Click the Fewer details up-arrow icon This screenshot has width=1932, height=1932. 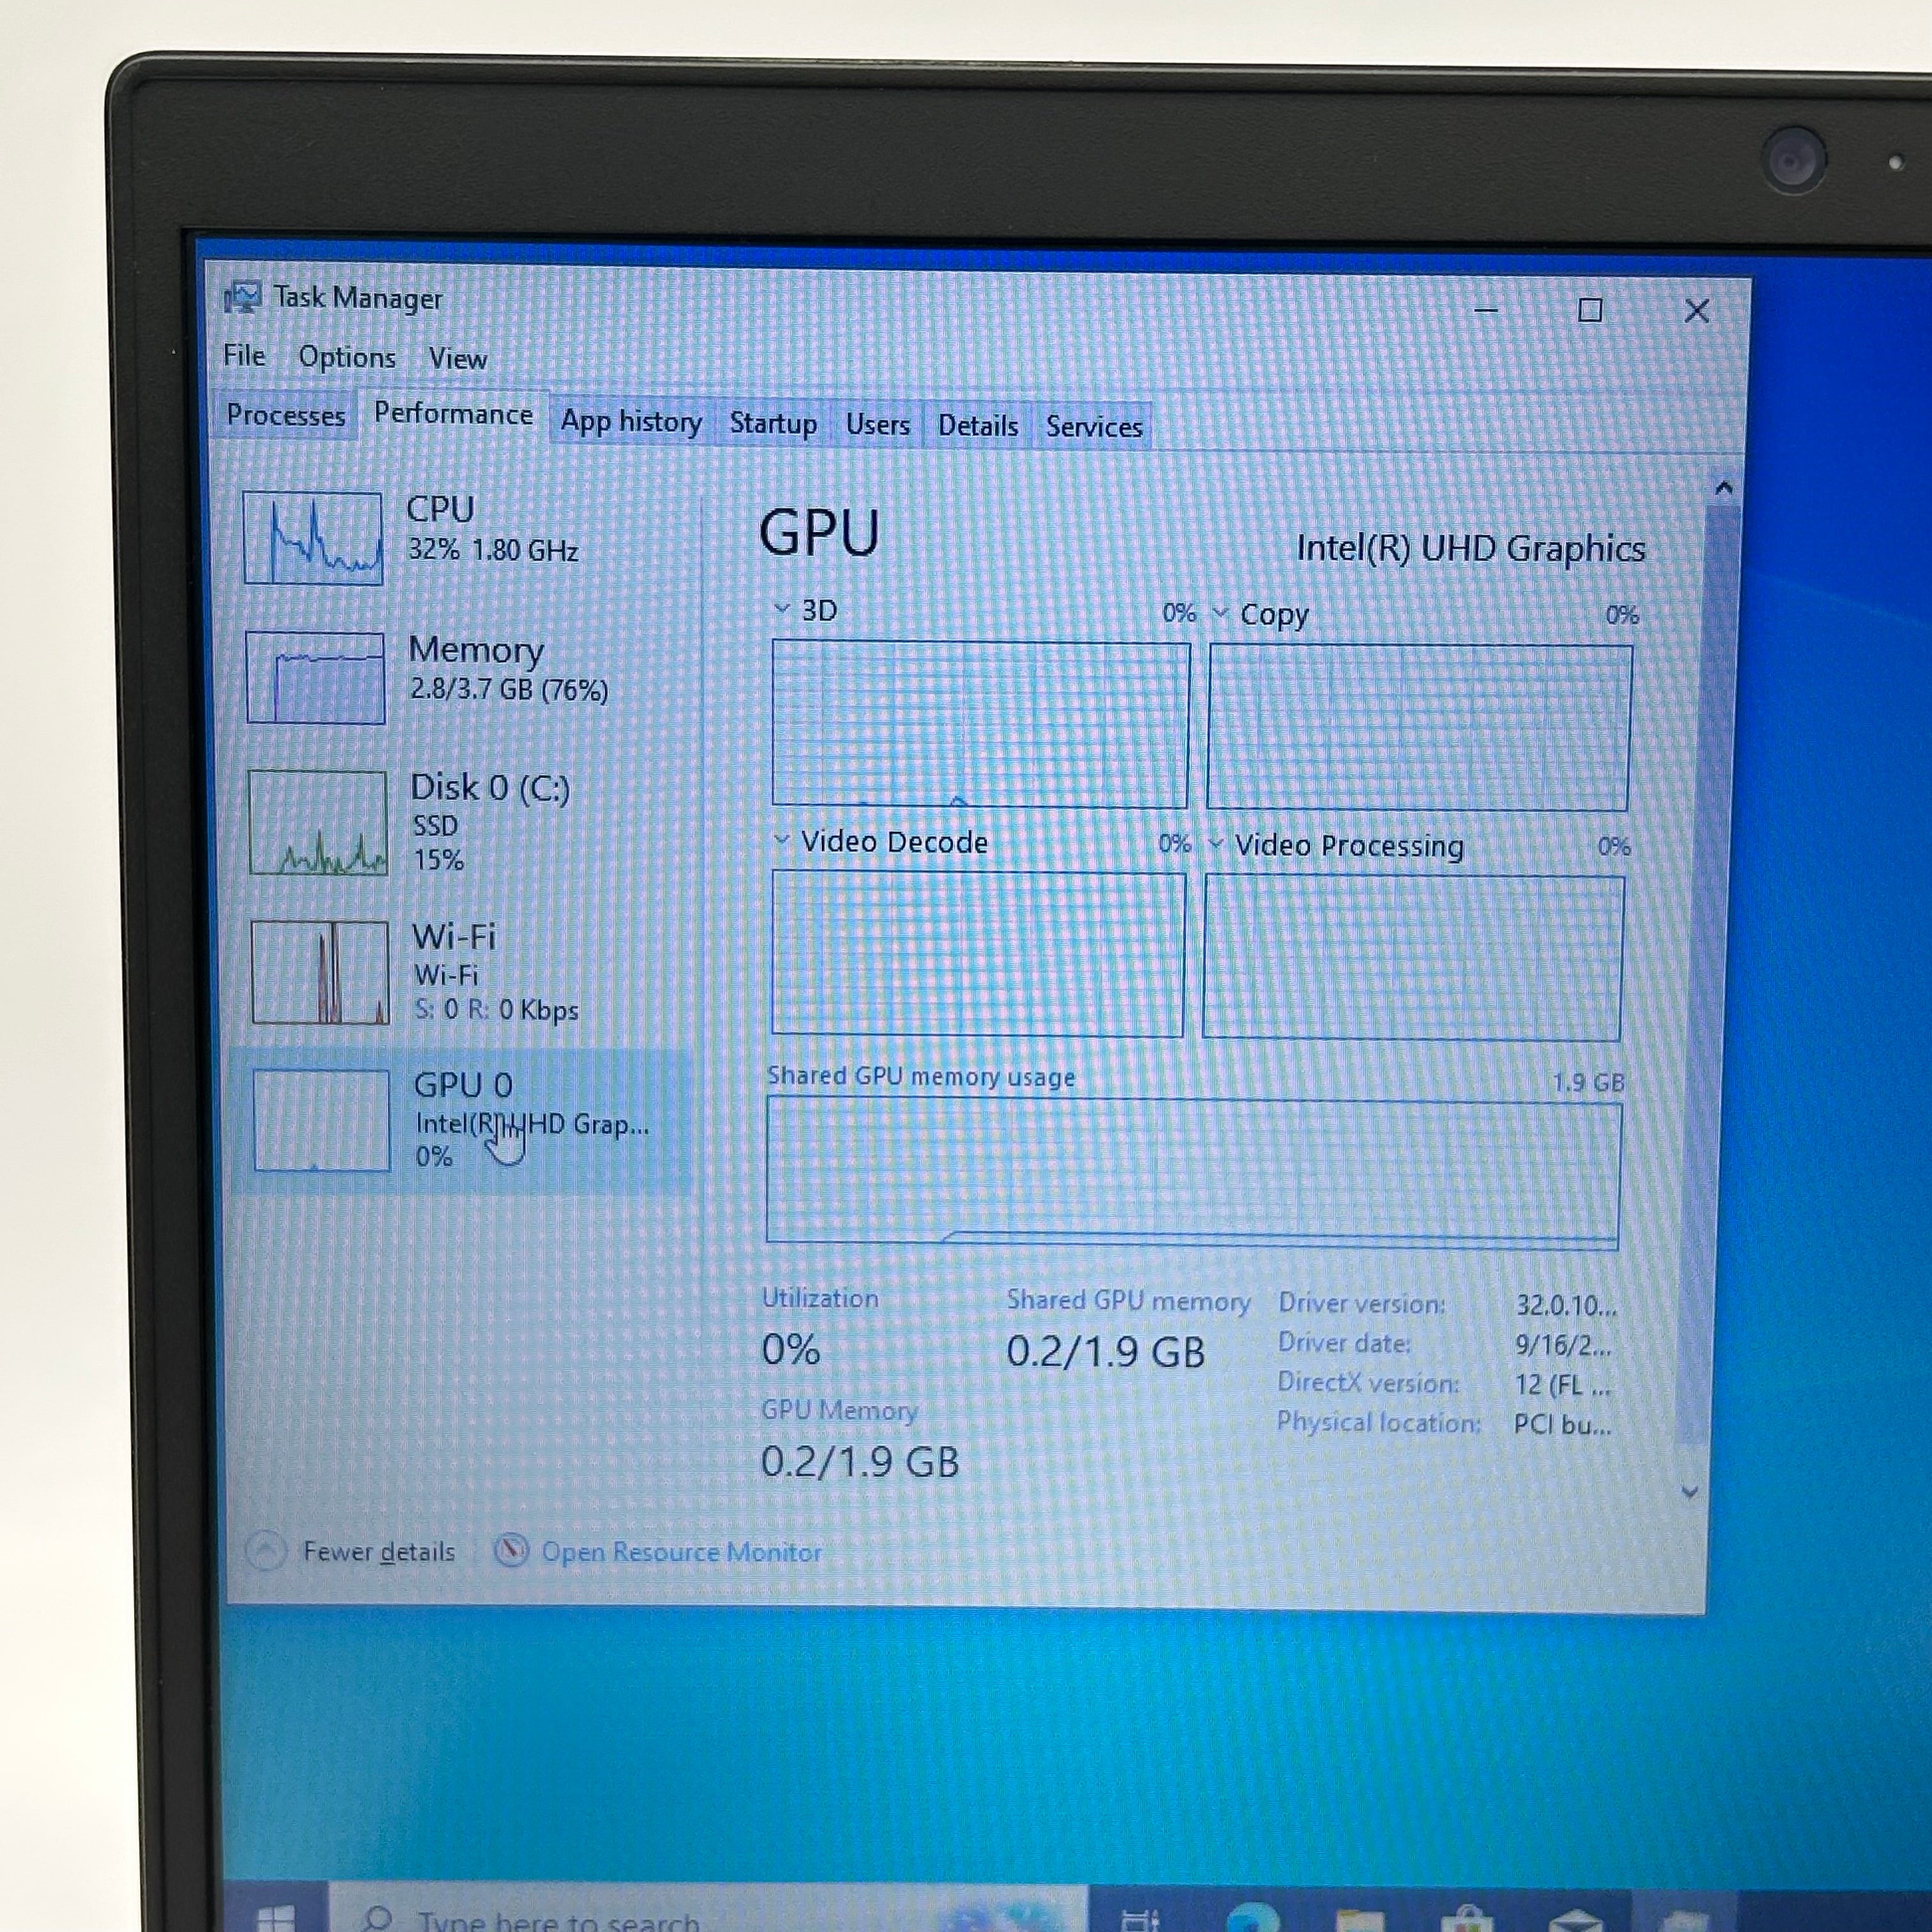coord(265,1550)
